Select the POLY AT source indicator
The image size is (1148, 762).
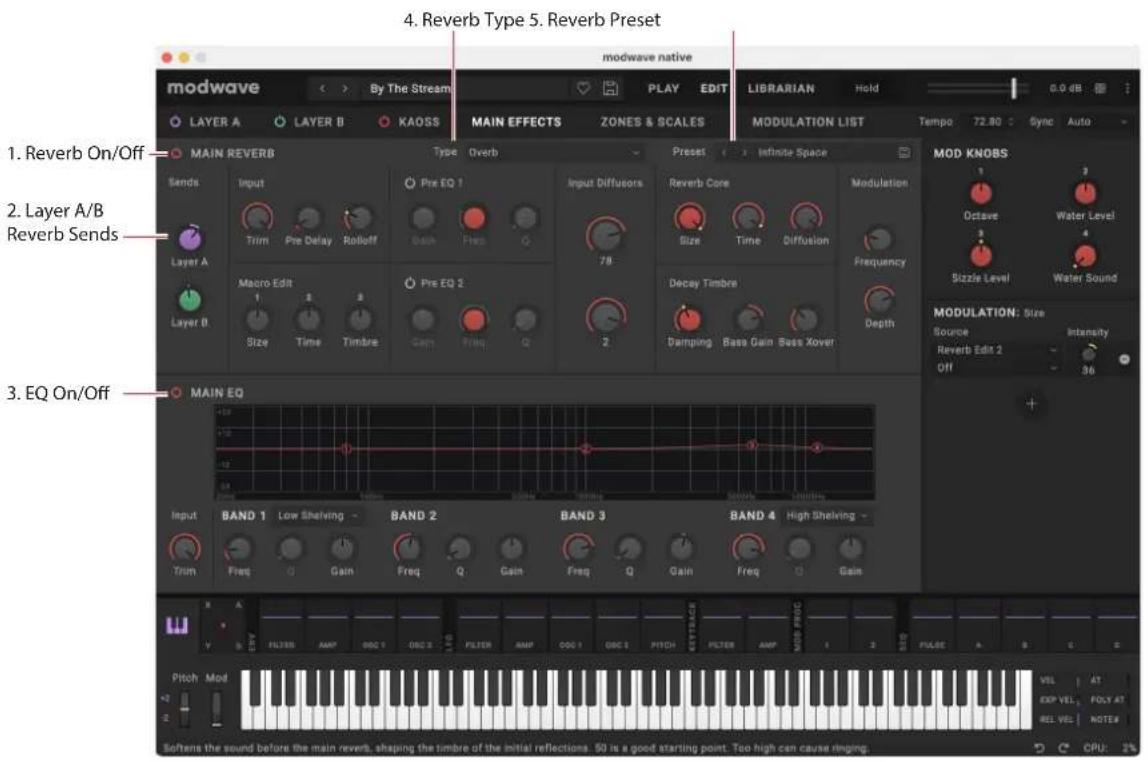click(x=1108, y=700)
